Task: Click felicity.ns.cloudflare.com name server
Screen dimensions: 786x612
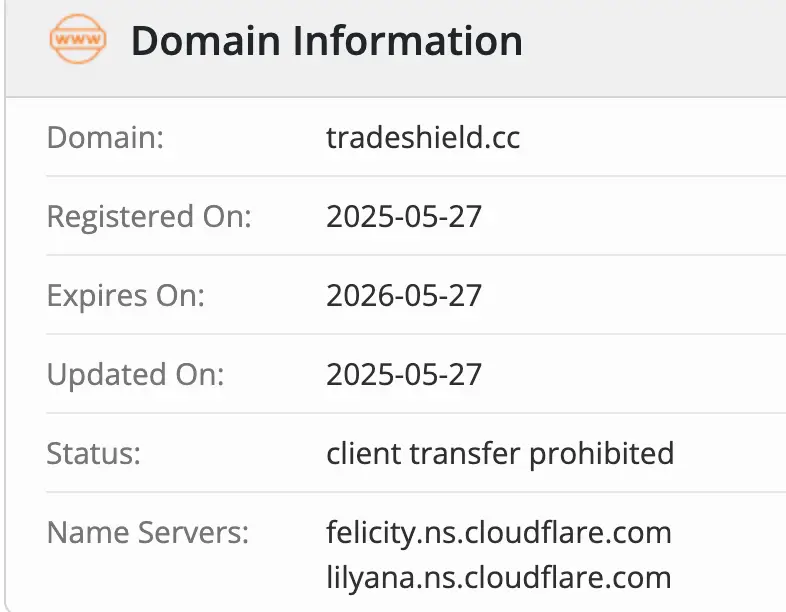Action: tap(498, 532)
